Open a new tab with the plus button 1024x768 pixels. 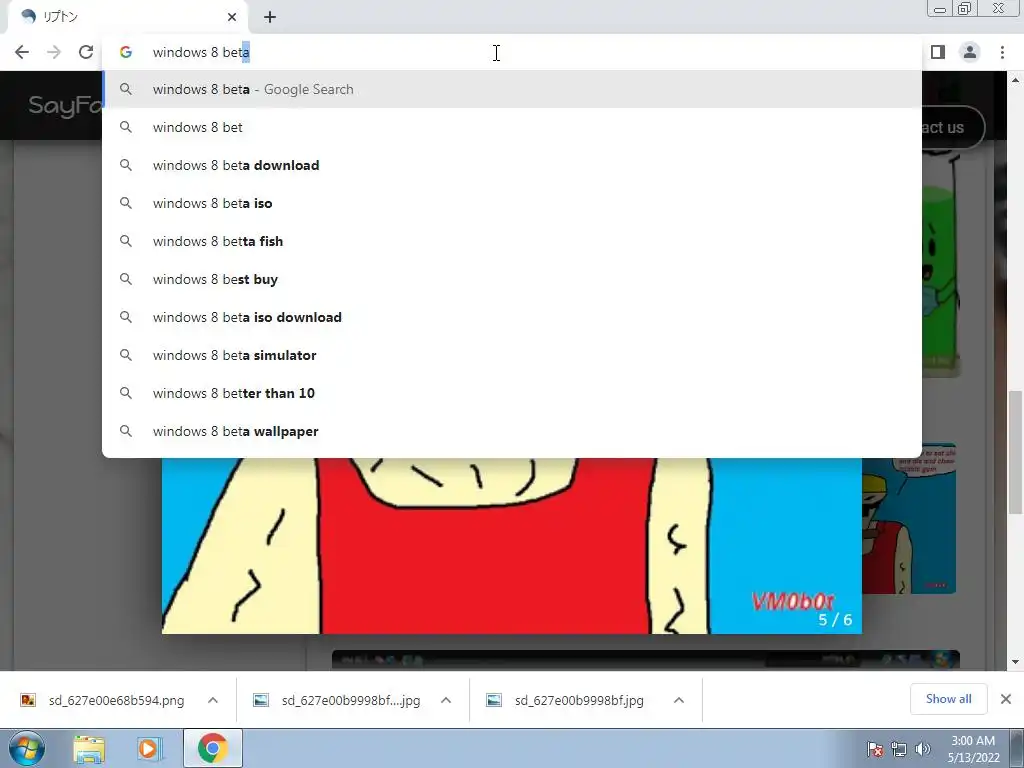click(270, 17)
